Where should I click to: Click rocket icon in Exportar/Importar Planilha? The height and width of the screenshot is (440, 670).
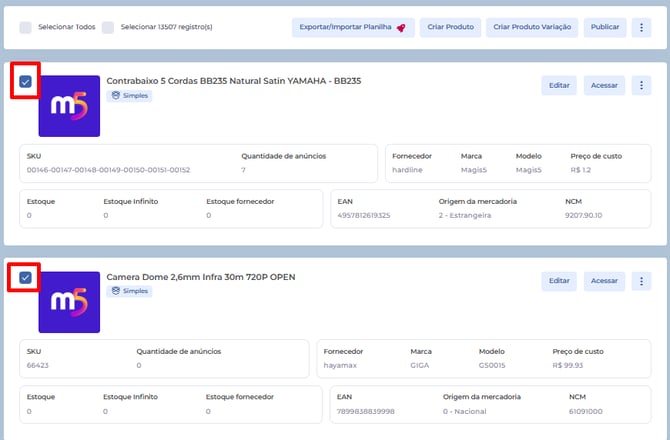click(401, 28)
